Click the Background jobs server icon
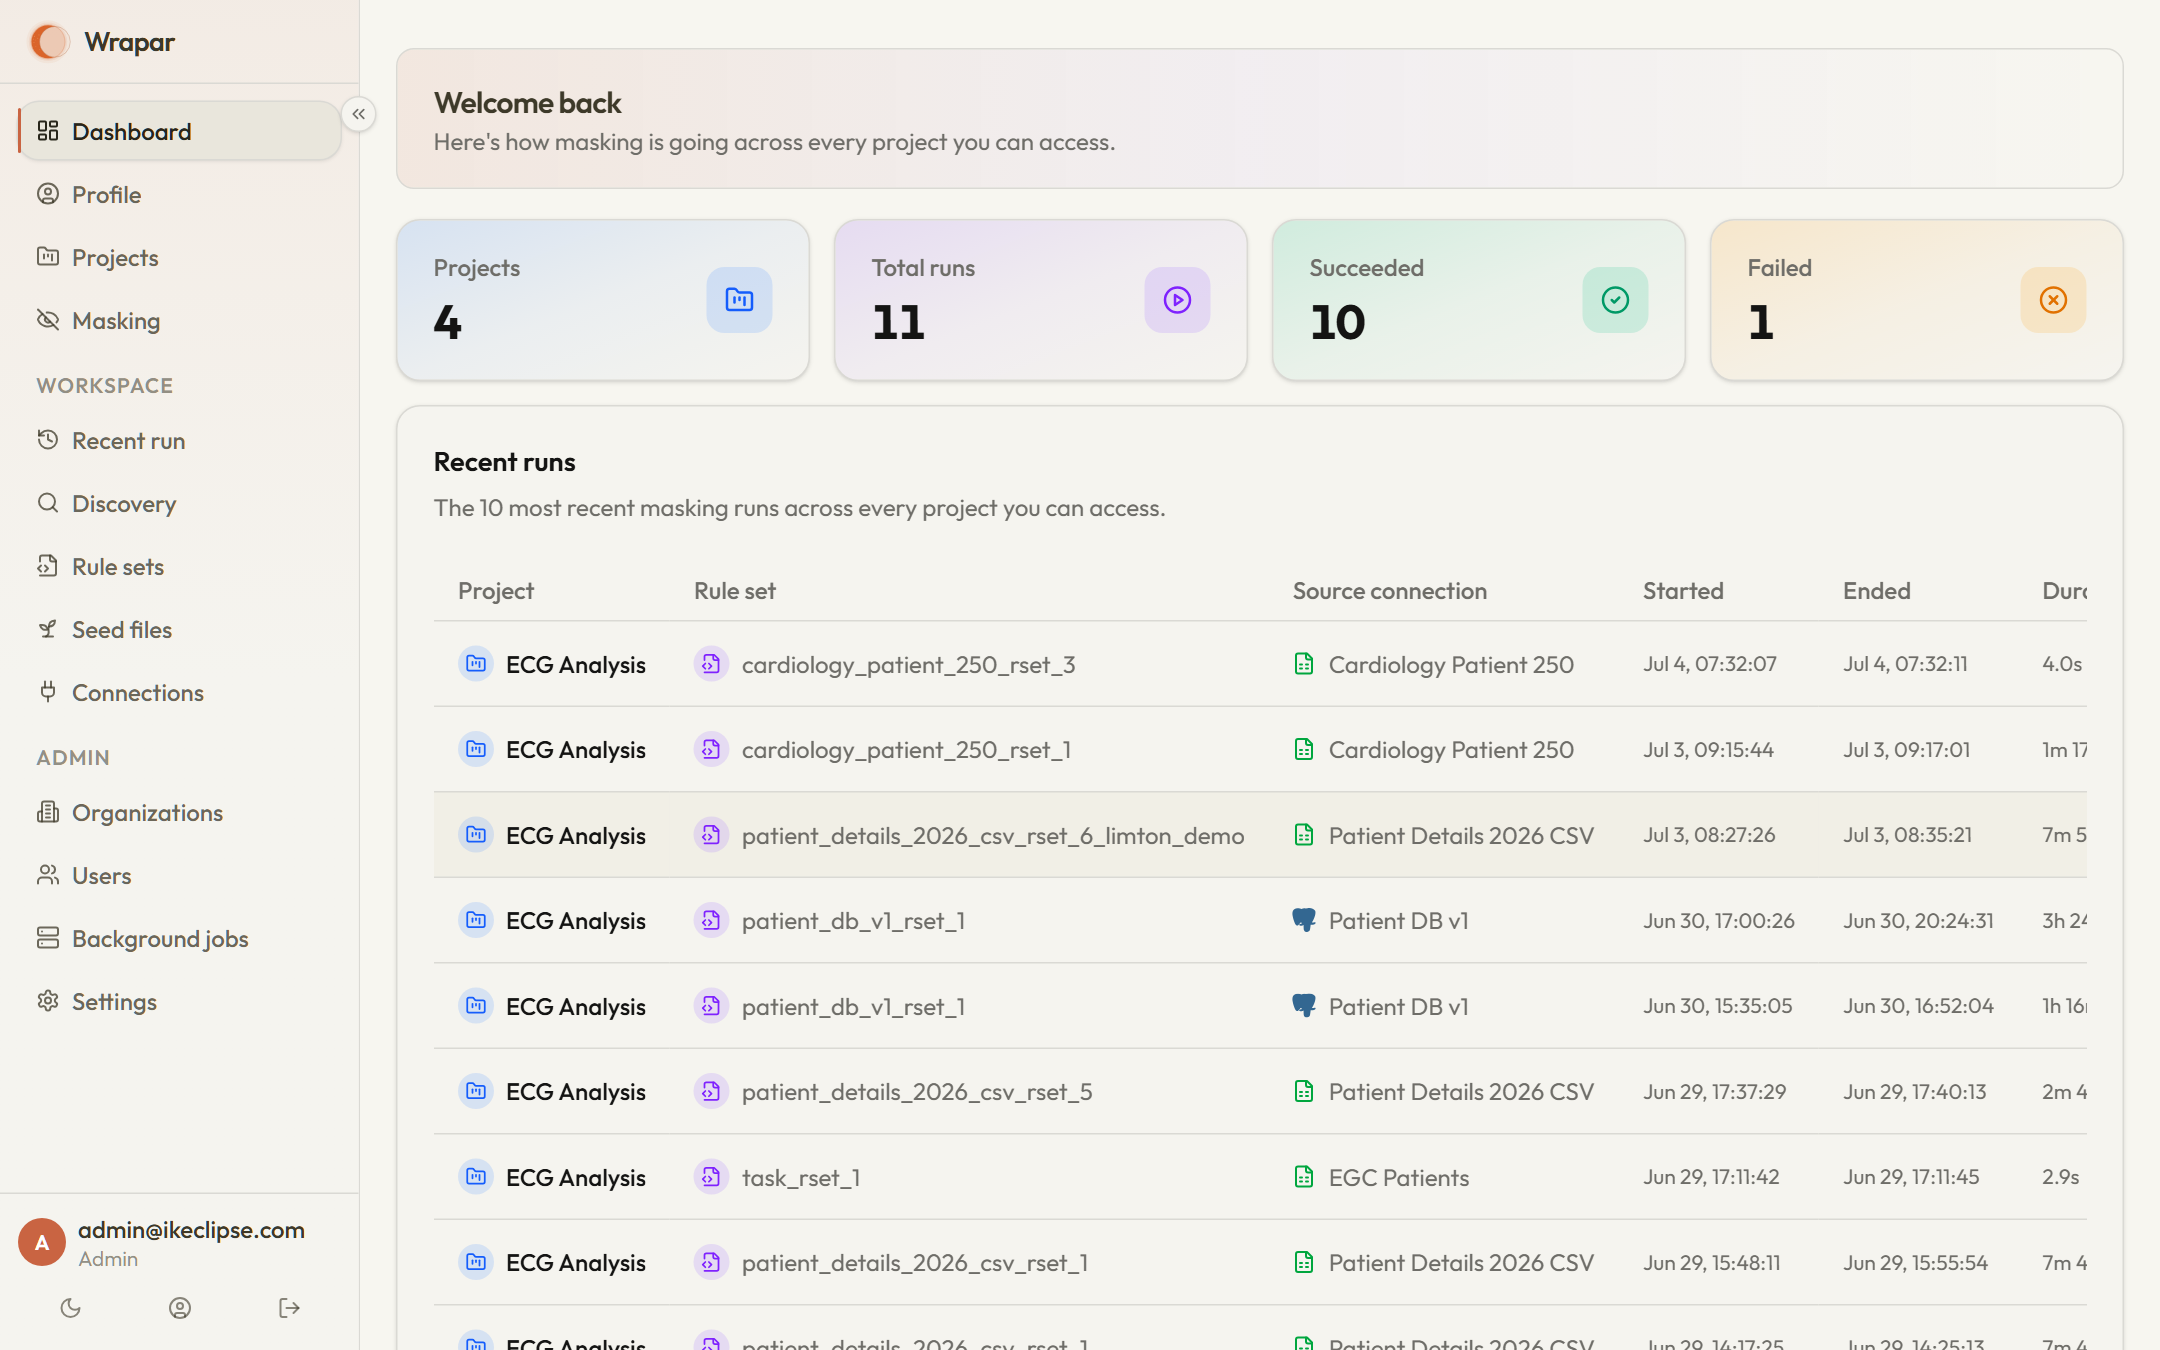 (x=47, y=938)
